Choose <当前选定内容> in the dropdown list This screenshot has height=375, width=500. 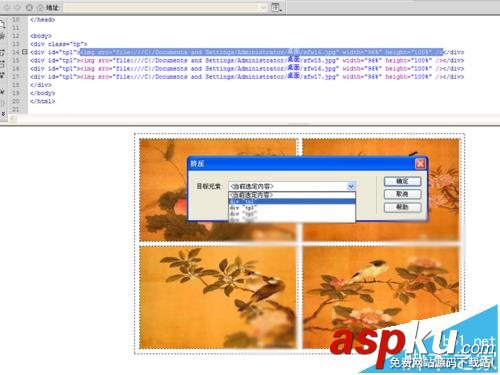click(x=292, y=195)
